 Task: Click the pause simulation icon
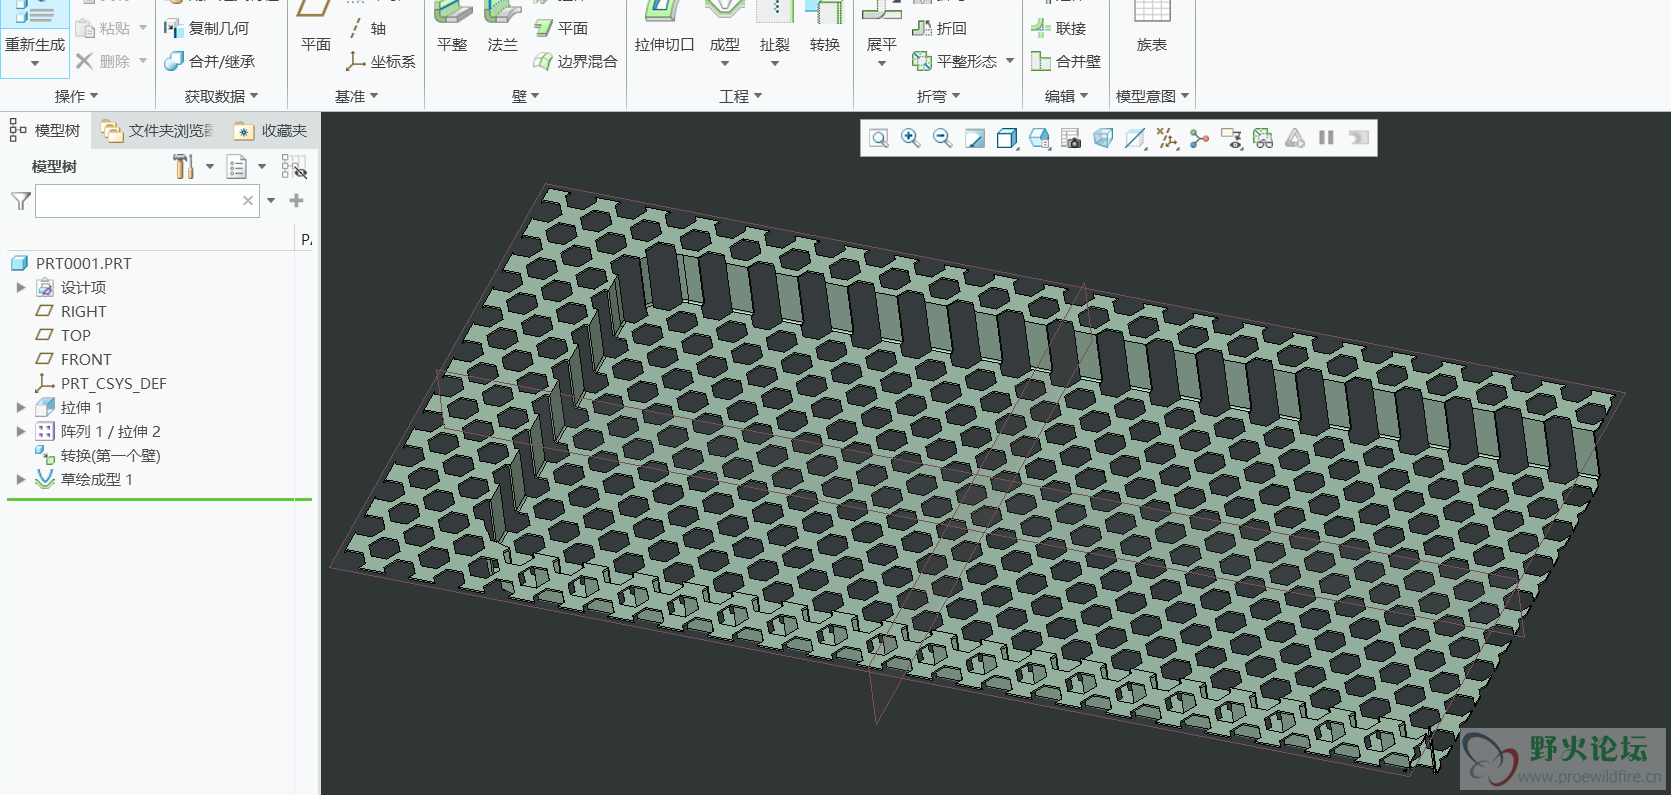[x=1326, y=138]
